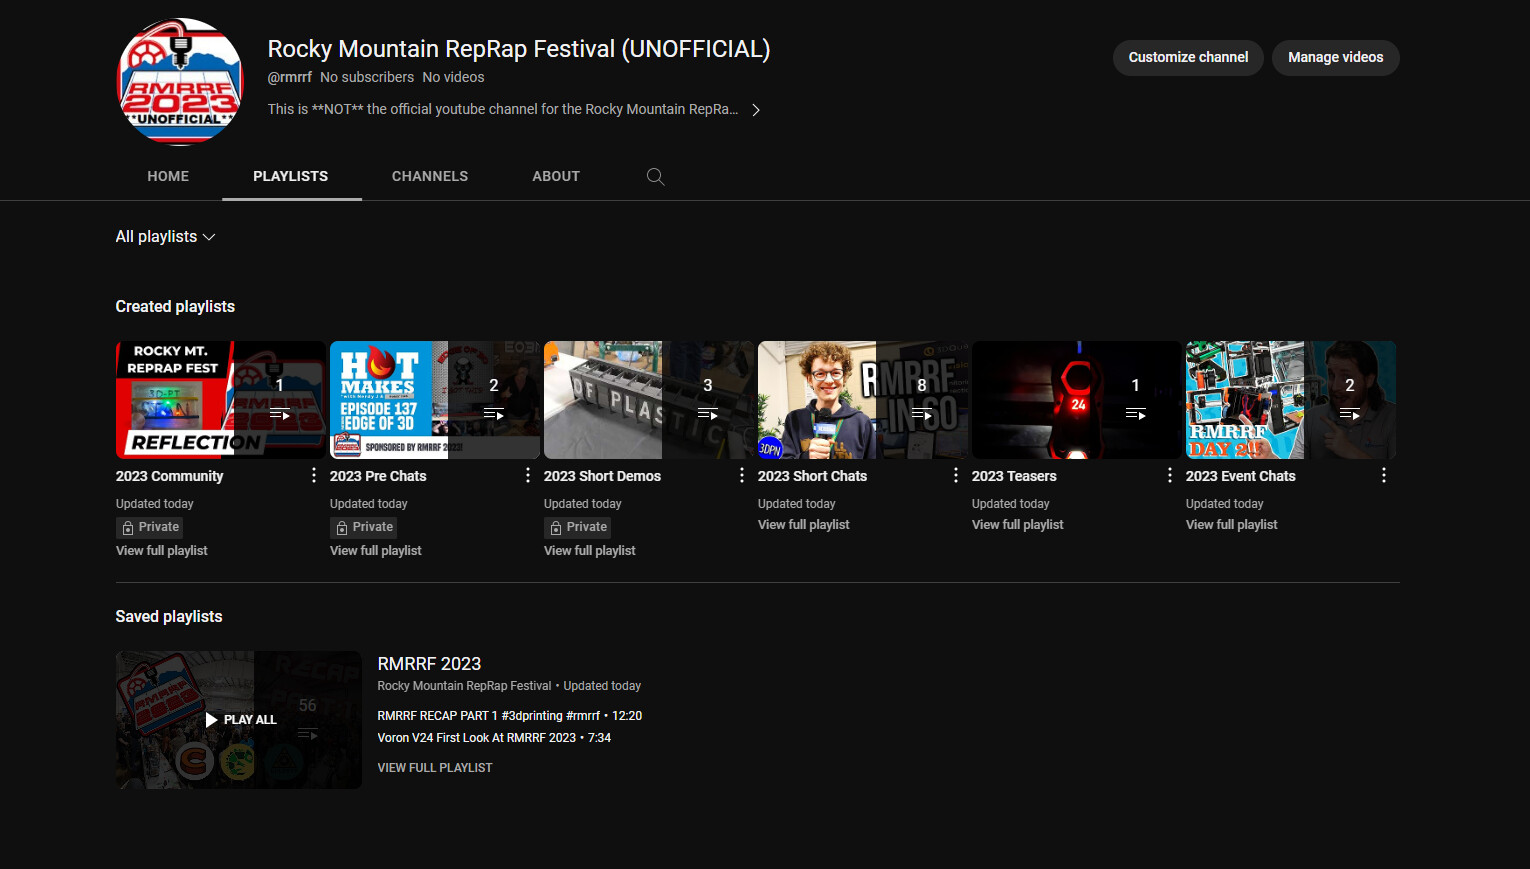Click the RMRRF 2023 channel avatar
This screenshot has width=1530, height=869.
[180, 82]
